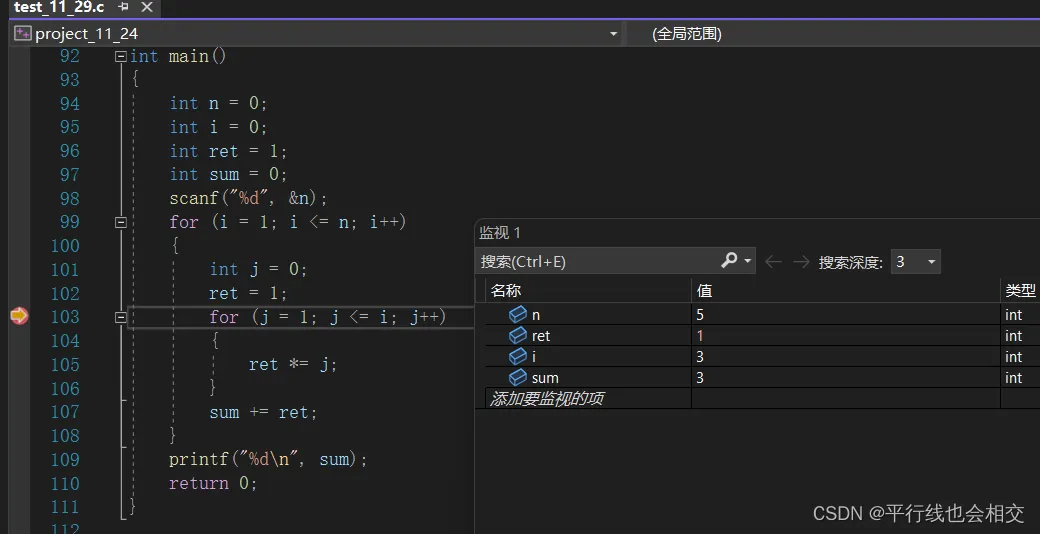Place cursor on ret *= j; statement

pos(293,364)
